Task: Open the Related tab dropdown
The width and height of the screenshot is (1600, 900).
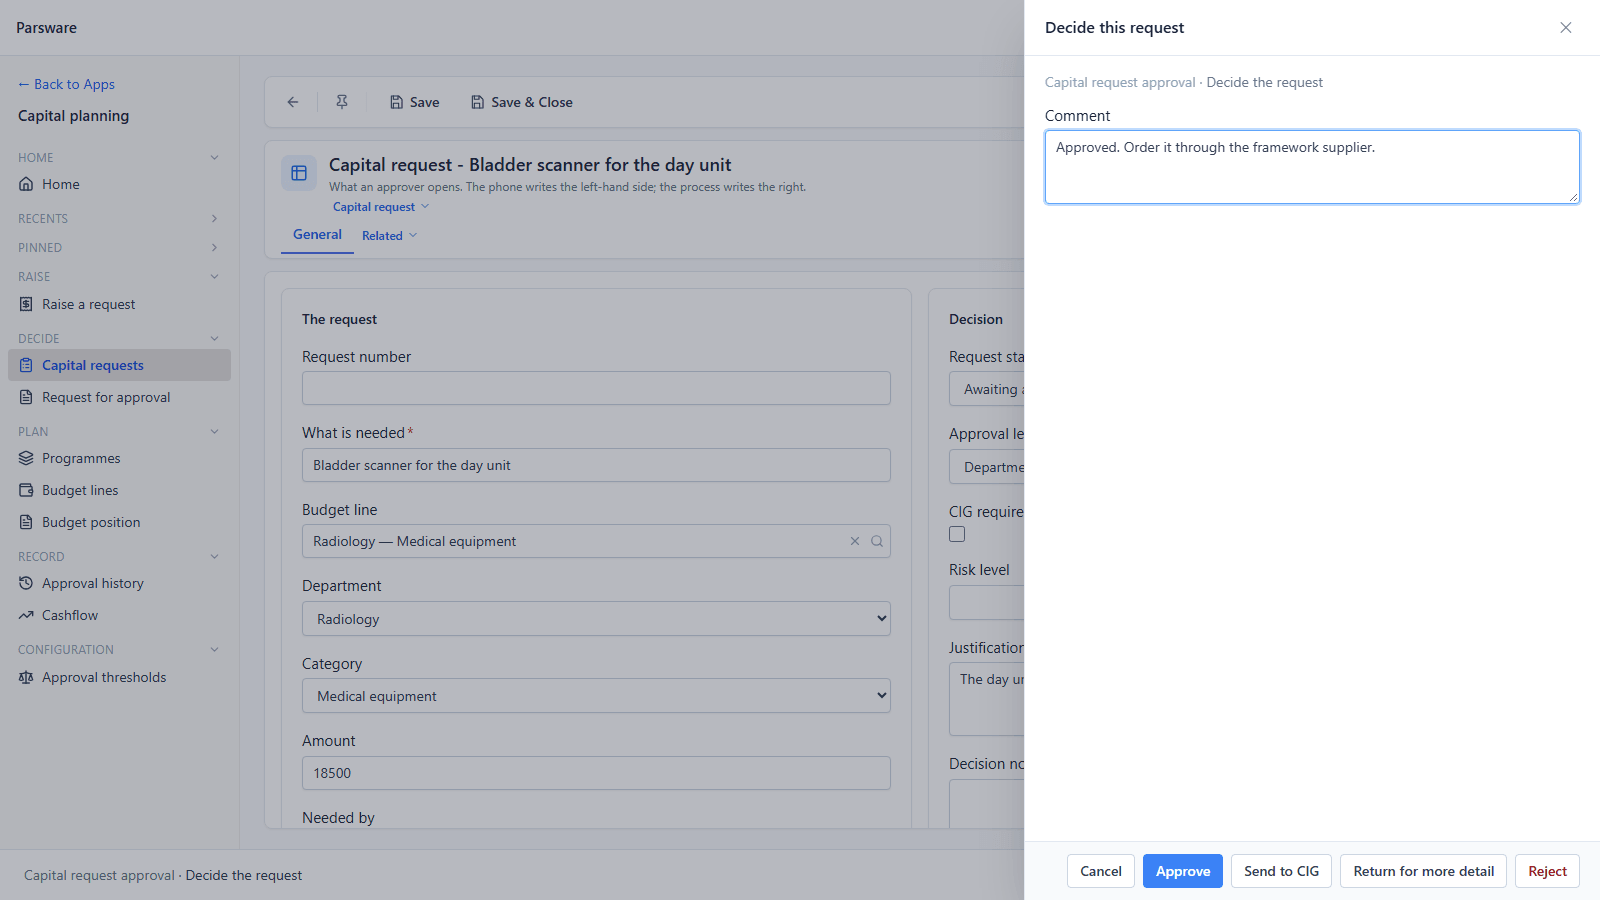Action: tap(389, 236)
